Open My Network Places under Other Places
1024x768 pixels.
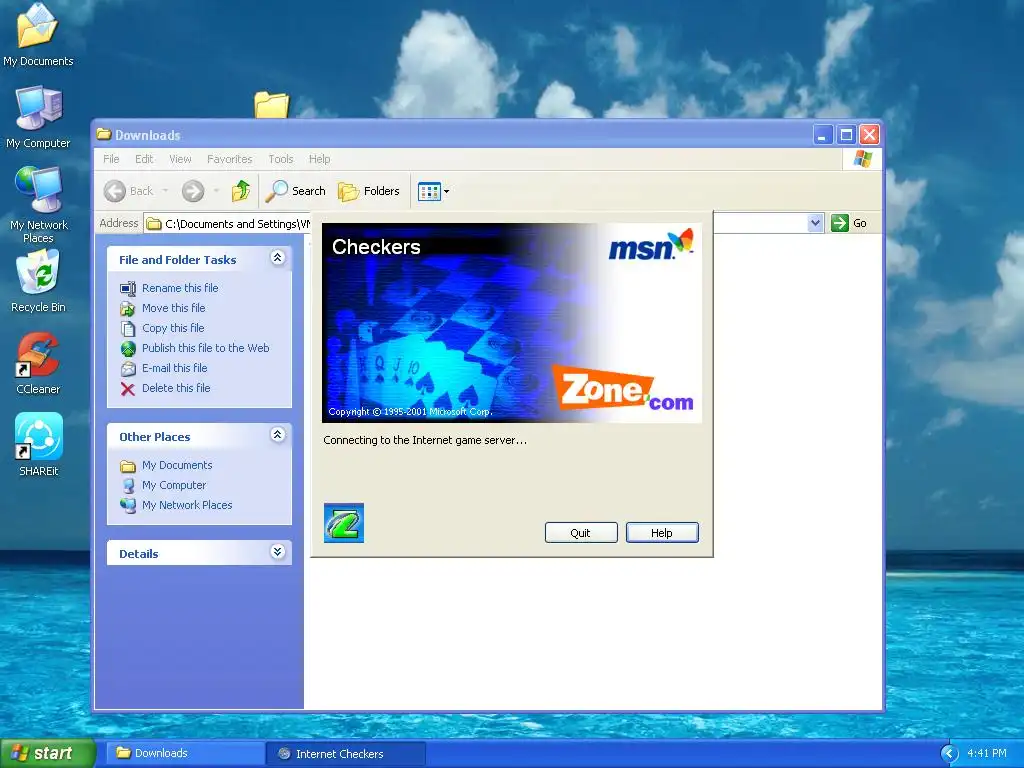pos(187,505)
